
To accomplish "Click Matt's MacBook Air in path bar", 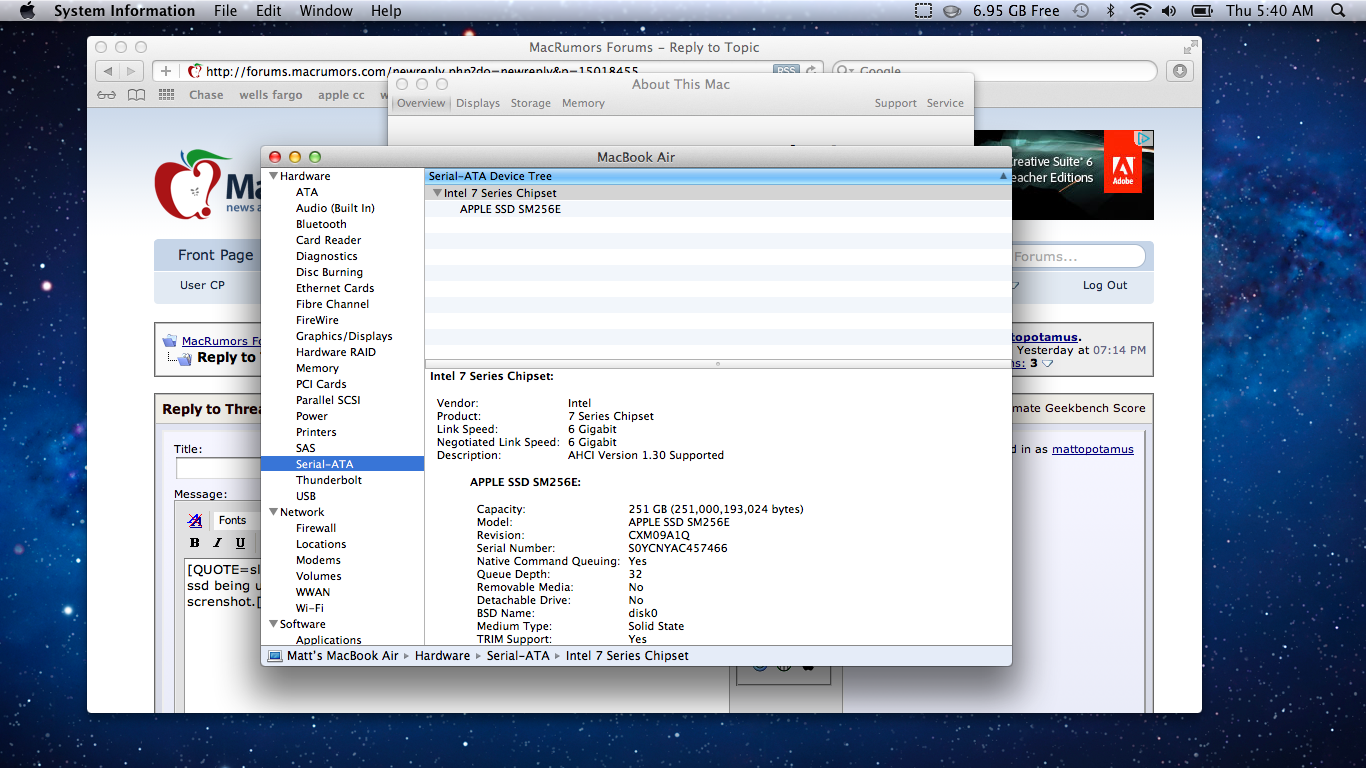I will coord(342,656).
